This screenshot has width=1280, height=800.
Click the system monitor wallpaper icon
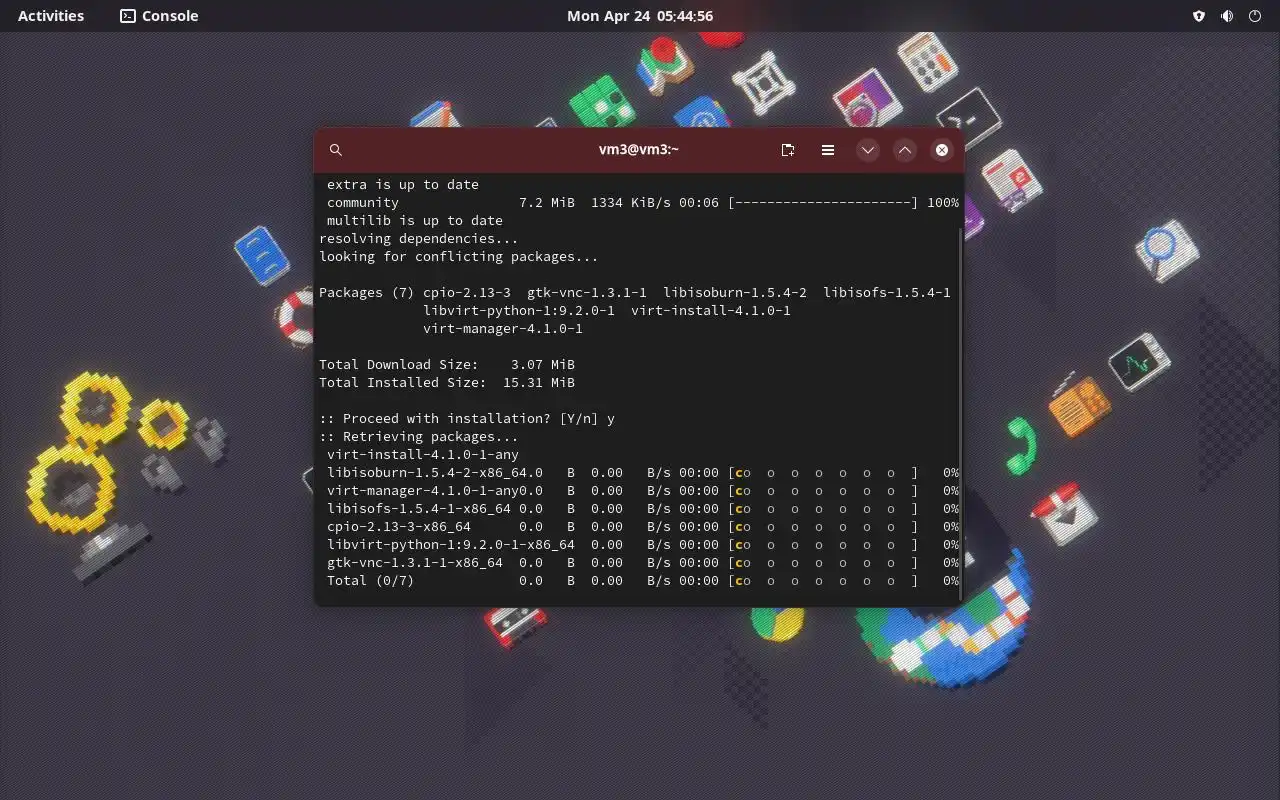click(x=1139, y=362)
